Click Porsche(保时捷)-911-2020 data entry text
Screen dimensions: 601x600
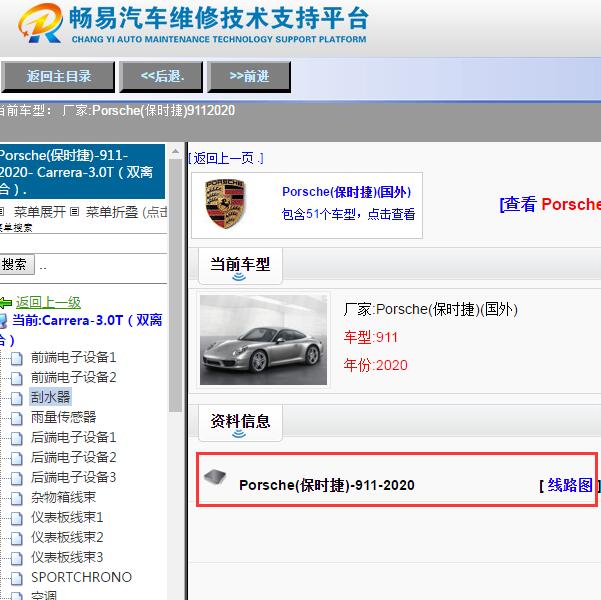point(327,485)
